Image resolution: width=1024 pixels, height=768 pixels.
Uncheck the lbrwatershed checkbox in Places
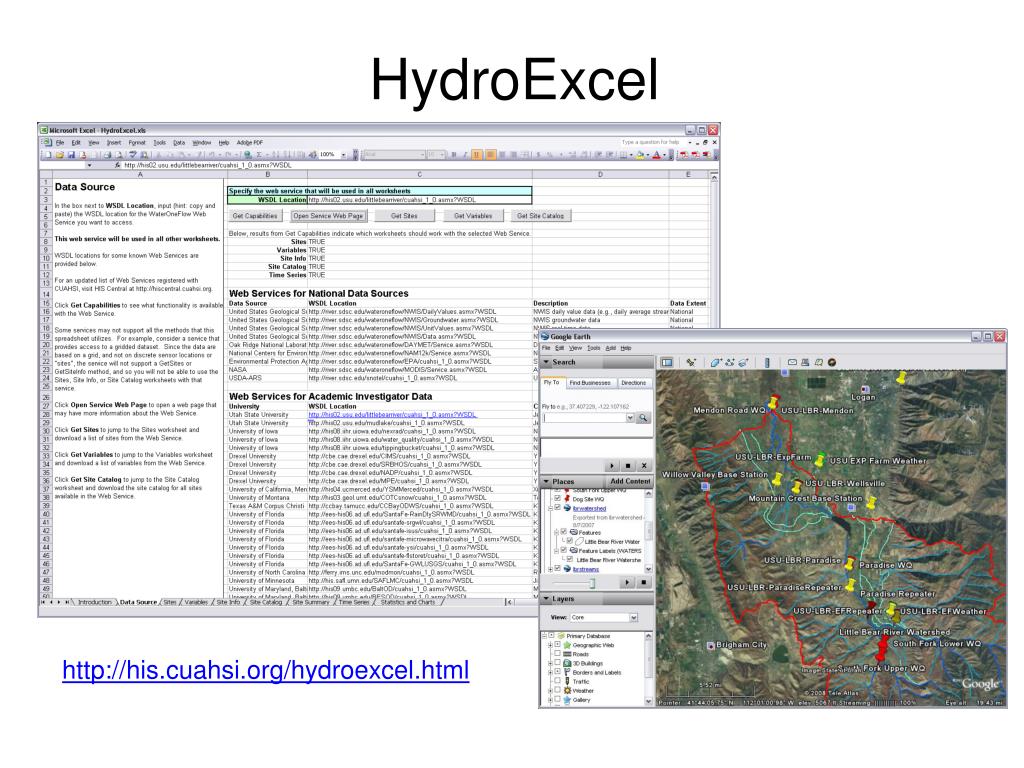pos(558,508)
